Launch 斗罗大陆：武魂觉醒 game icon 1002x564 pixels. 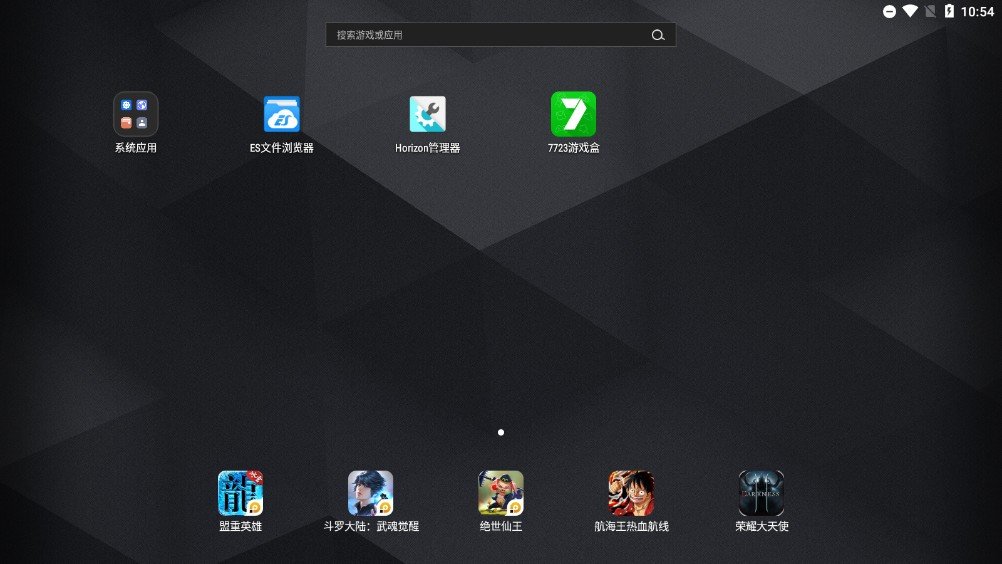tap(371, 493)
